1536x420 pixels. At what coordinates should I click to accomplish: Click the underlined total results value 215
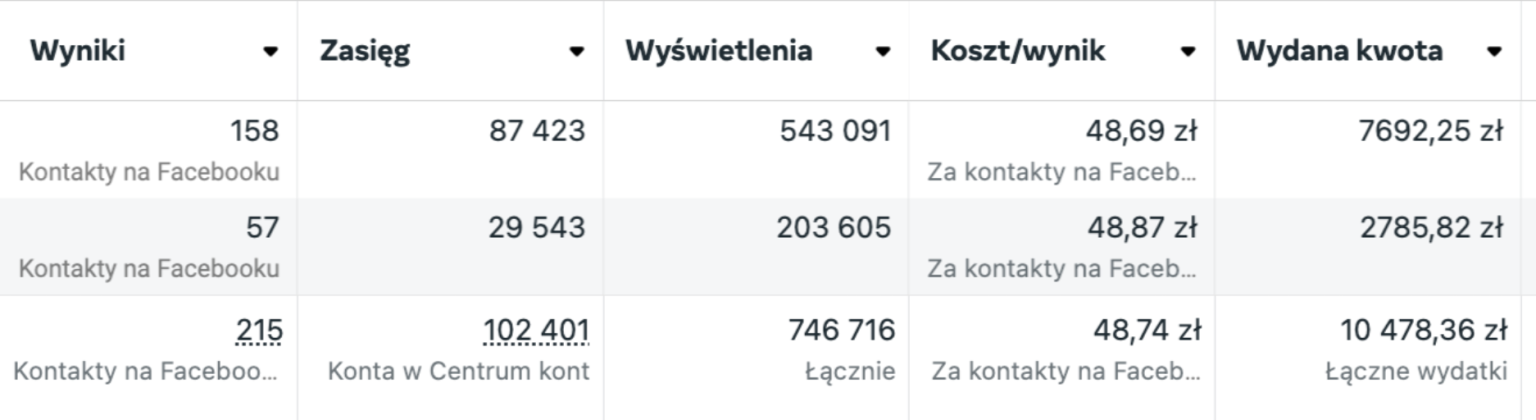pyautogui.click(x=259, y=330)
